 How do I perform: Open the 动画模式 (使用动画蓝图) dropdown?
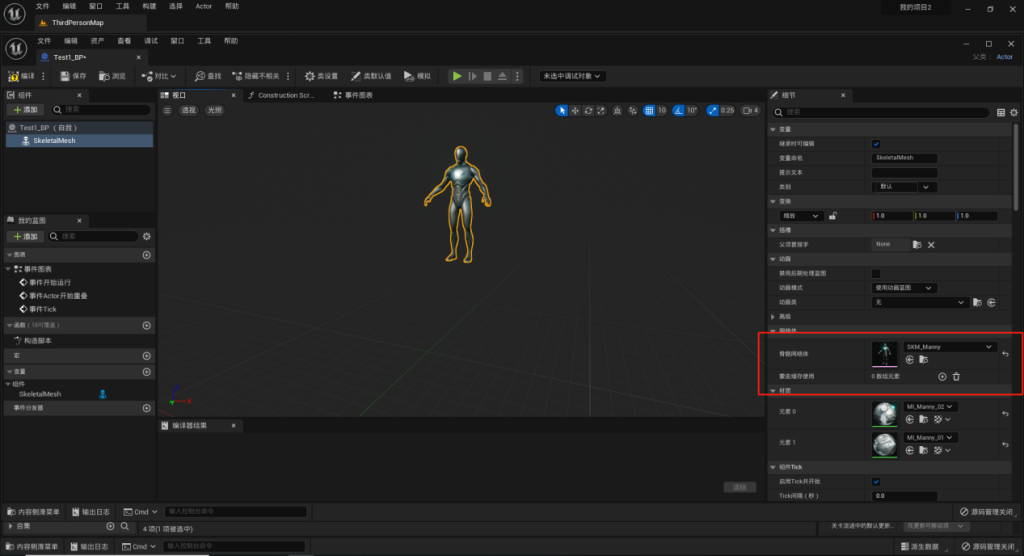[x=903, y=288]
